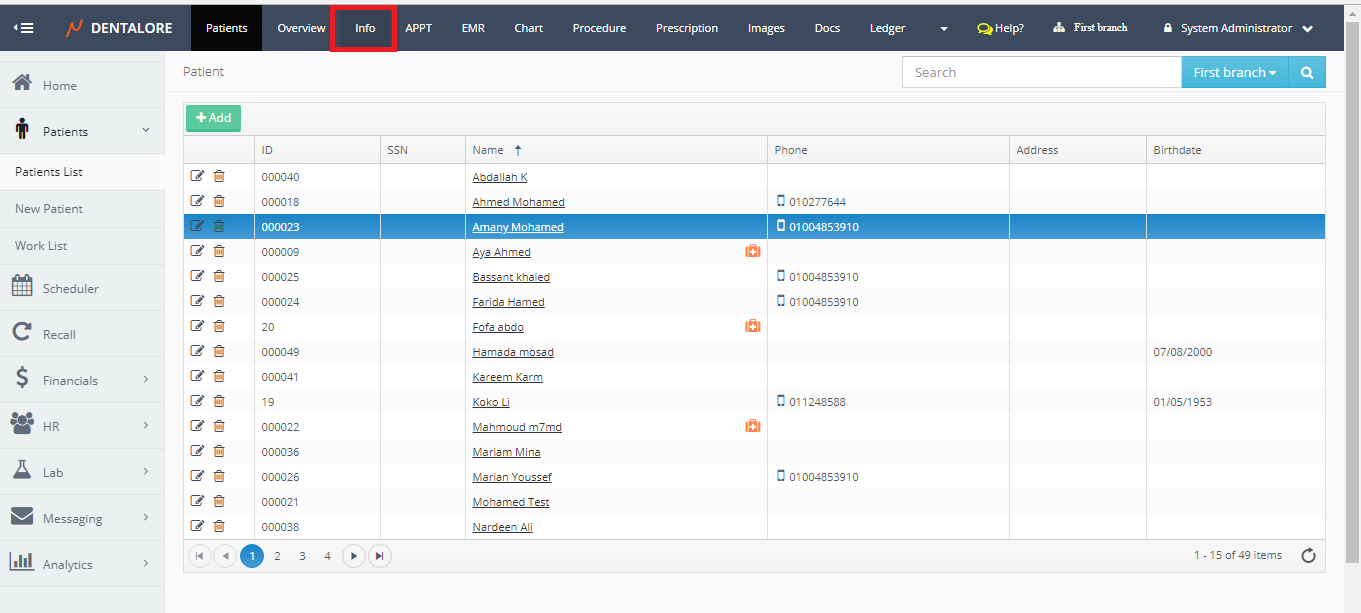Go to last page of patient list
The height and width of the screenshot is (613, 1361).
pos(379,556)
